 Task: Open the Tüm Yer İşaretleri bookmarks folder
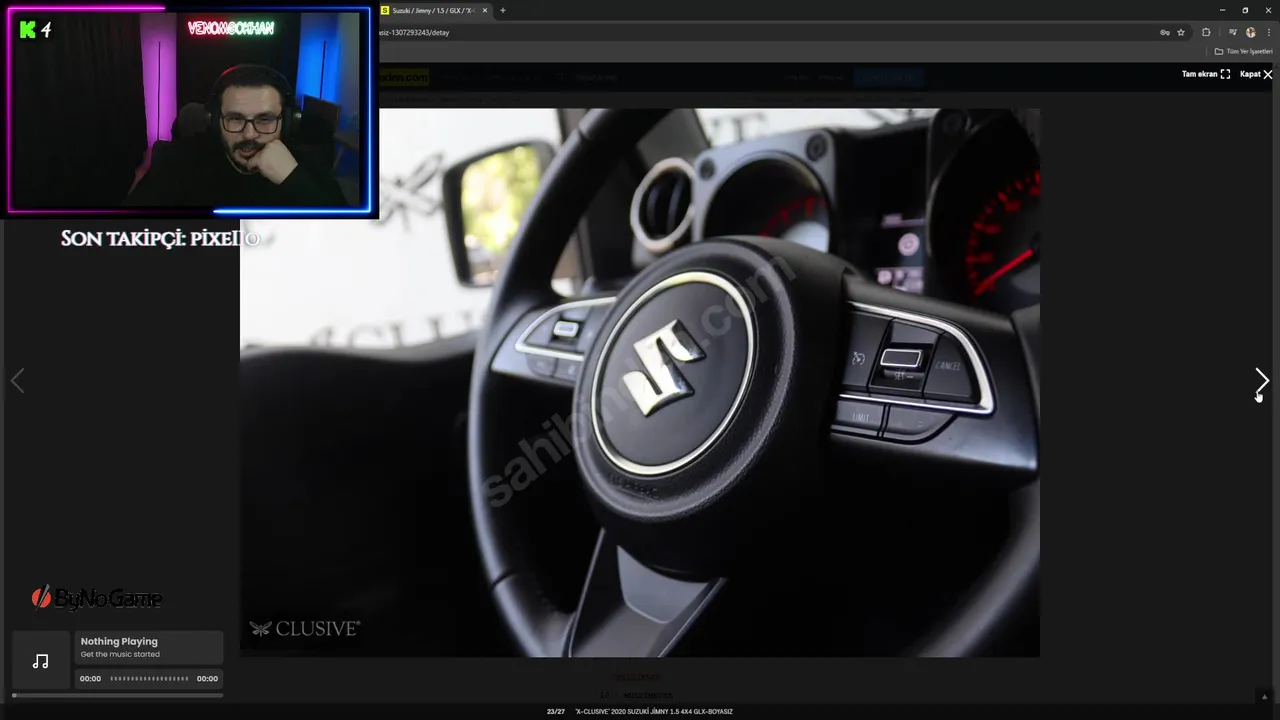[x=1243, y=51]
